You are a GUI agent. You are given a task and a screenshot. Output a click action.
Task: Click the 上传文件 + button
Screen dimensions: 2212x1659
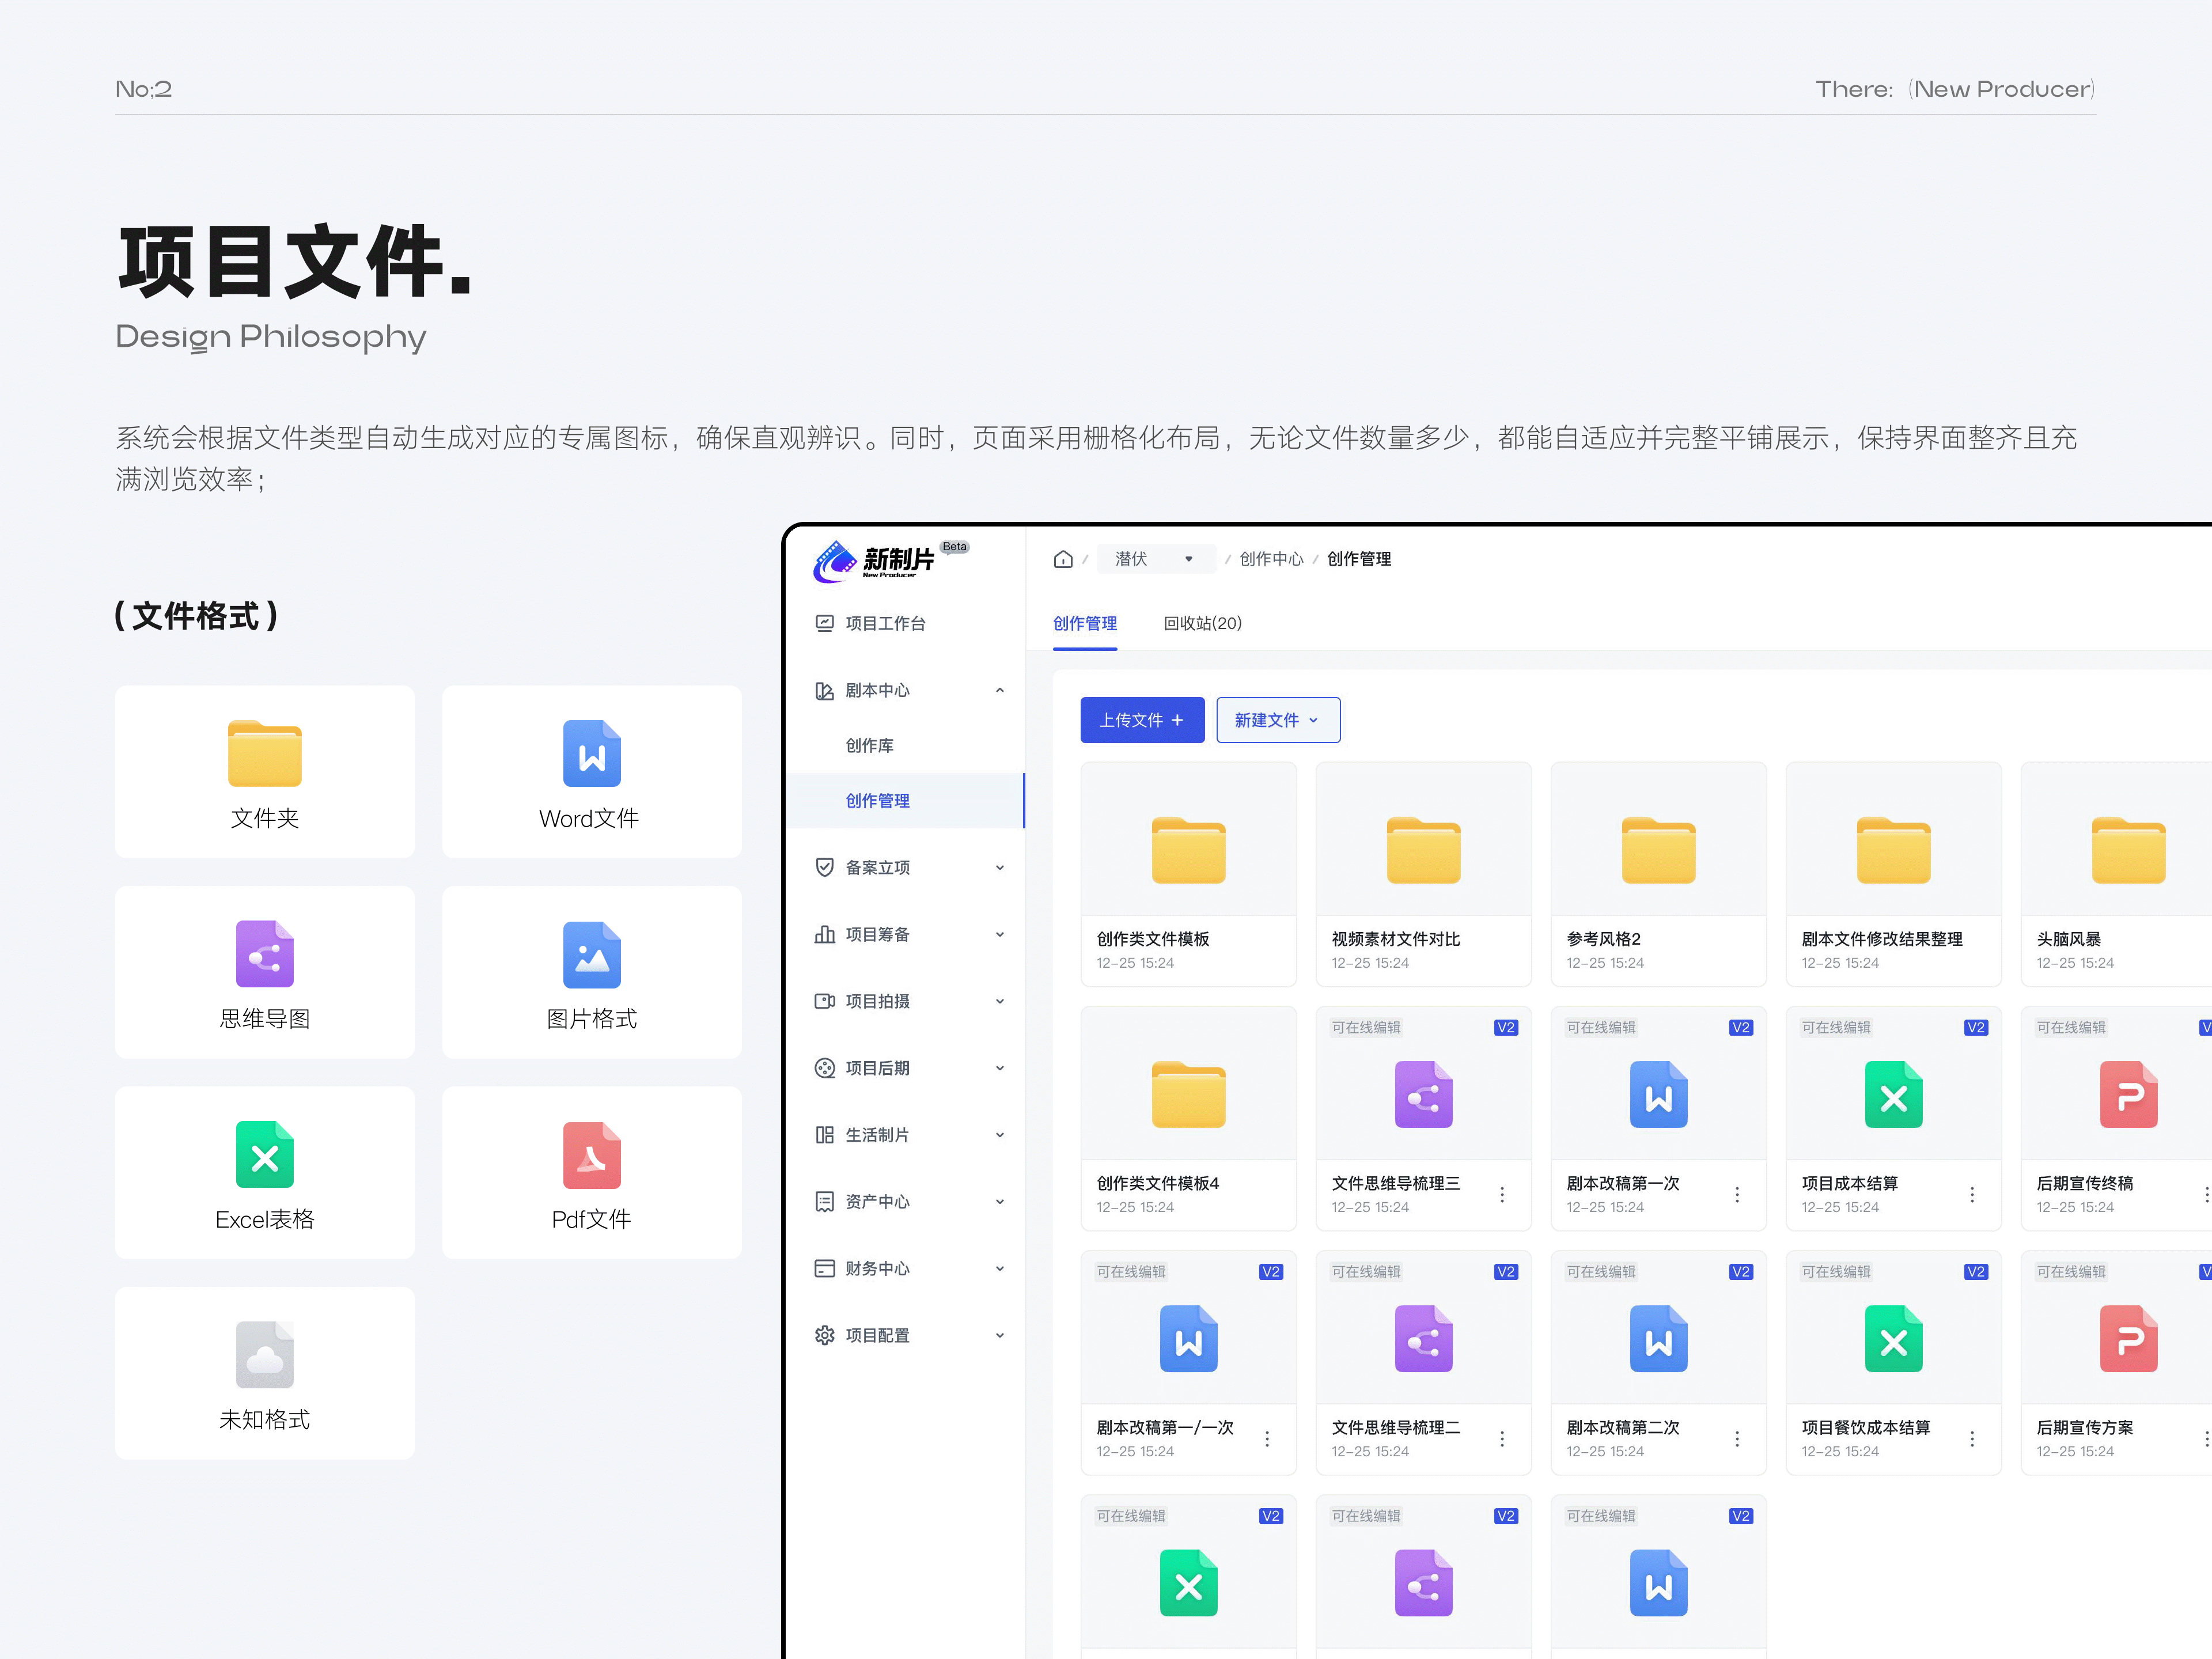tap(1142, 720)
